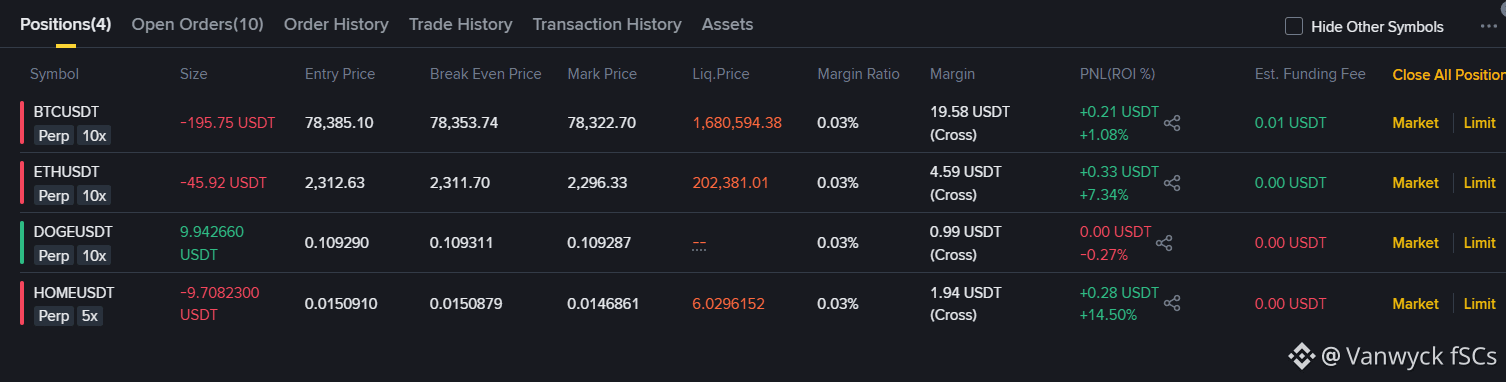This screenshot has height=382, width=1506.
Task: Open the three-dot more options menu
Action: tap(1488, 27)
